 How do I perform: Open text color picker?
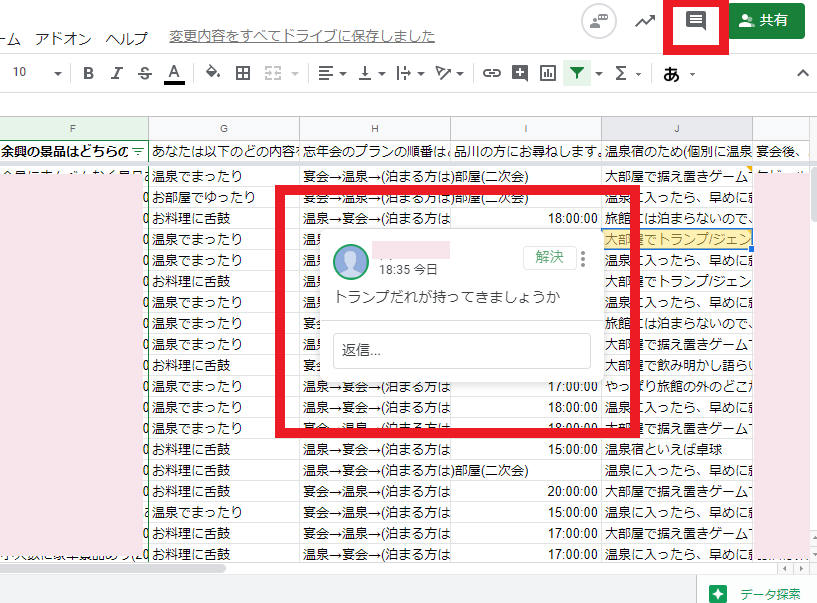[174, 73]
